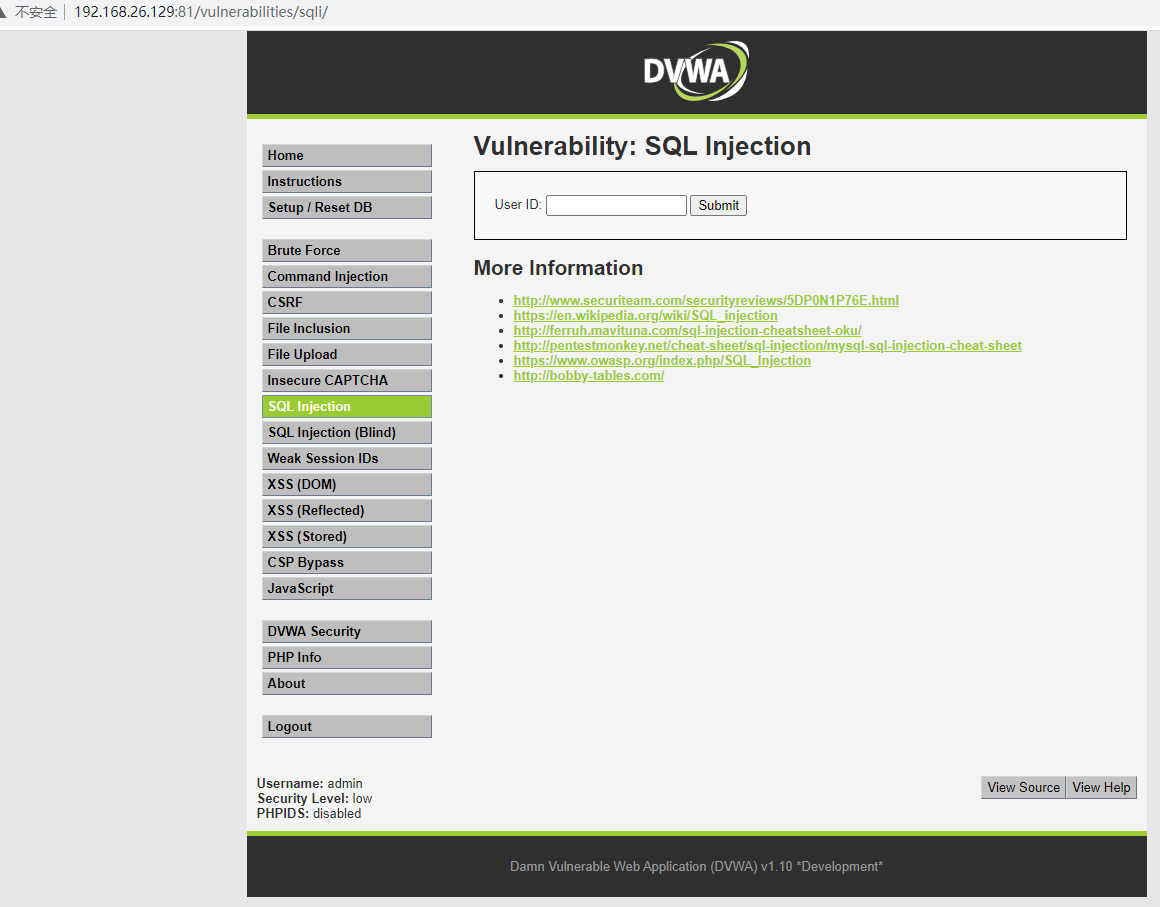Go to File Upload page
Screen dimensions: 1160x907
(346, 354)
